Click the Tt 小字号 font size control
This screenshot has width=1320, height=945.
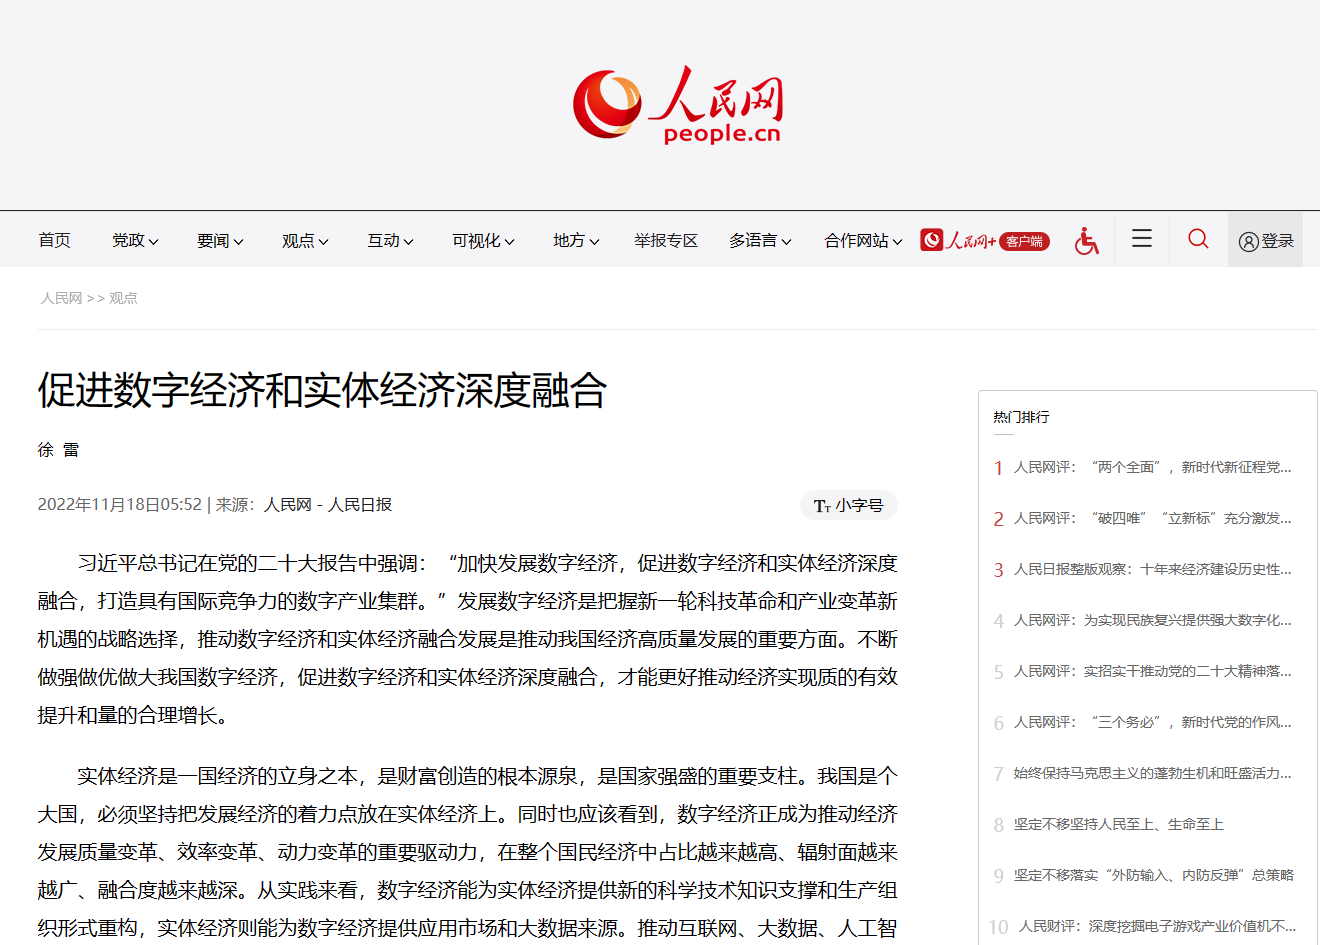click(x=847, y=505)
